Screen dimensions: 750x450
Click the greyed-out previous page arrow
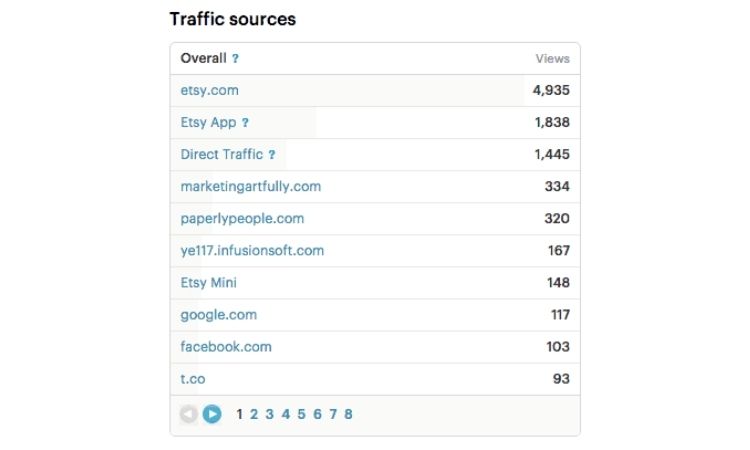[188, 414]
